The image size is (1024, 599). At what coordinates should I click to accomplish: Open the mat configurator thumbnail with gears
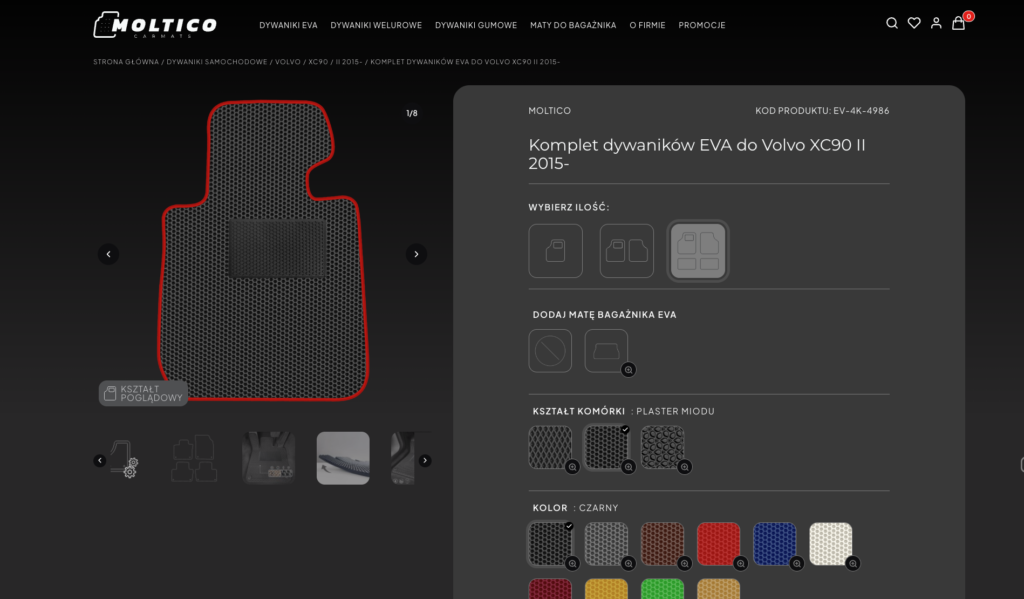click(123, 459)
